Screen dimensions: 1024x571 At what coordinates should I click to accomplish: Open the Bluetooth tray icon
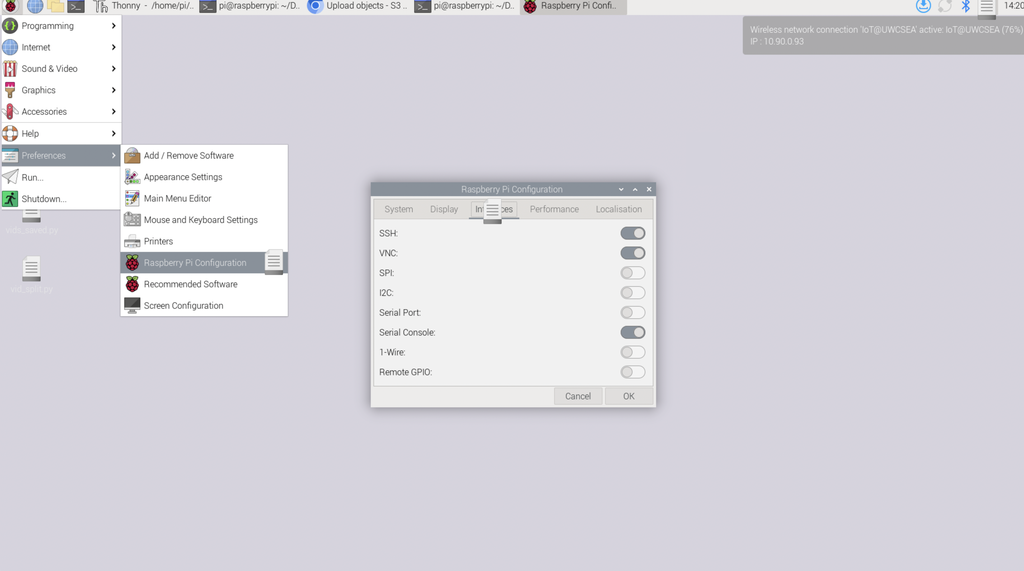point(965,7)
